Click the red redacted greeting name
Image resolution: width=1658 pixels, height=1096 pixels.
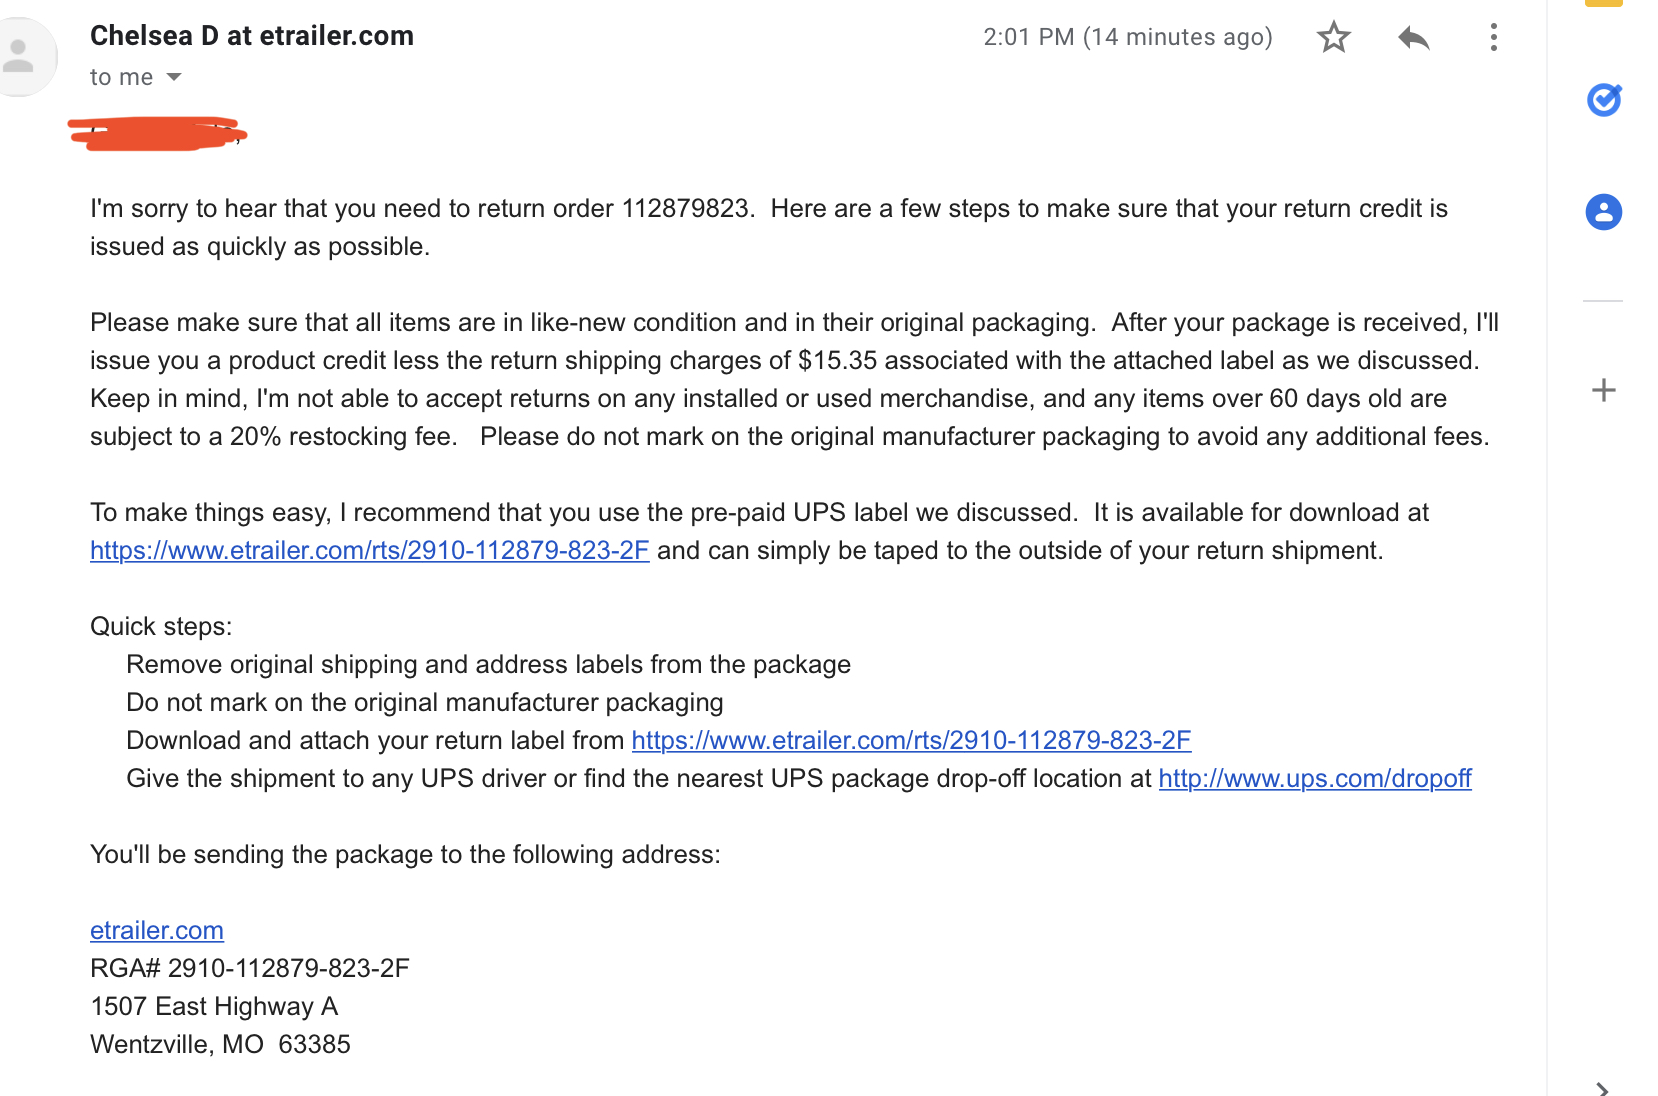point(157,134)
